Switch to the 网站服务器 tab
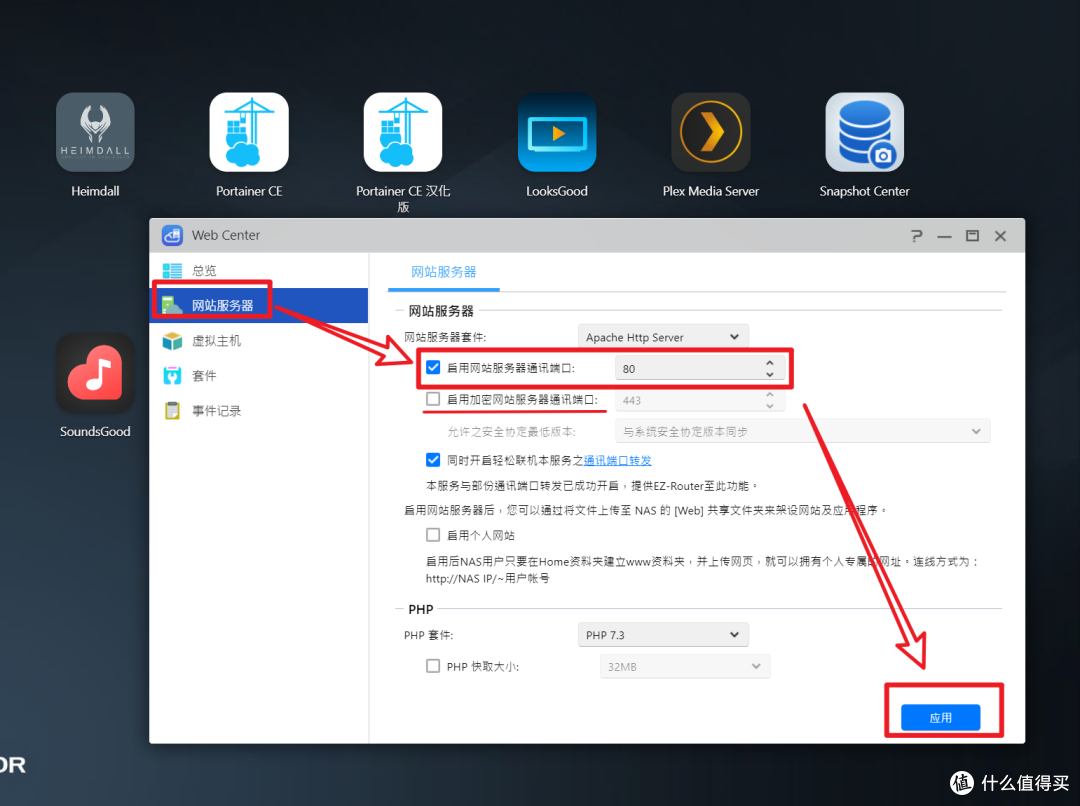The width and height of the screenshot is (1080, 806). coord(444,272)
